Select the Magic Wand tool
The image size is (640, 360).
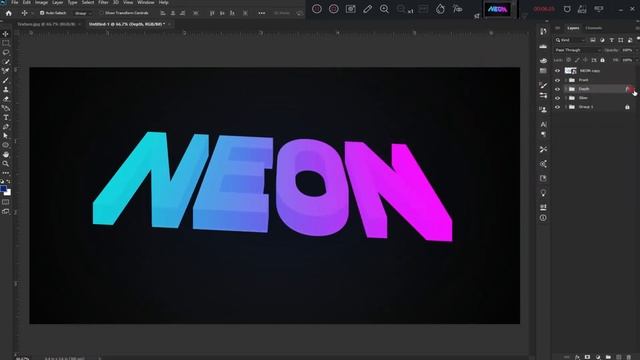point(6,62)
